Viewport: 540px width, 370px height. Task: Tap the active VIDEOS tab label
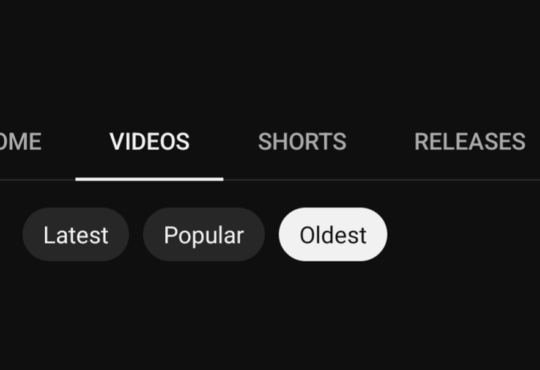(149, 142)
